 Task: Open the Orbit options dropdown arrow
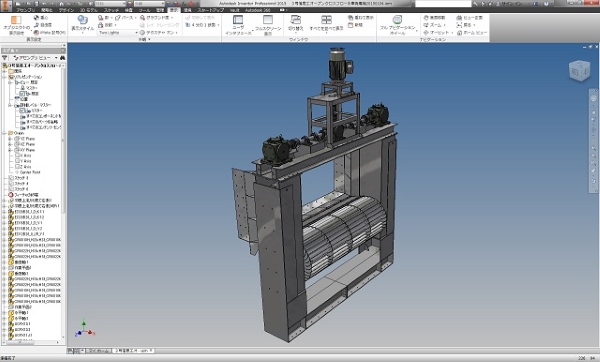pos(452,33)
